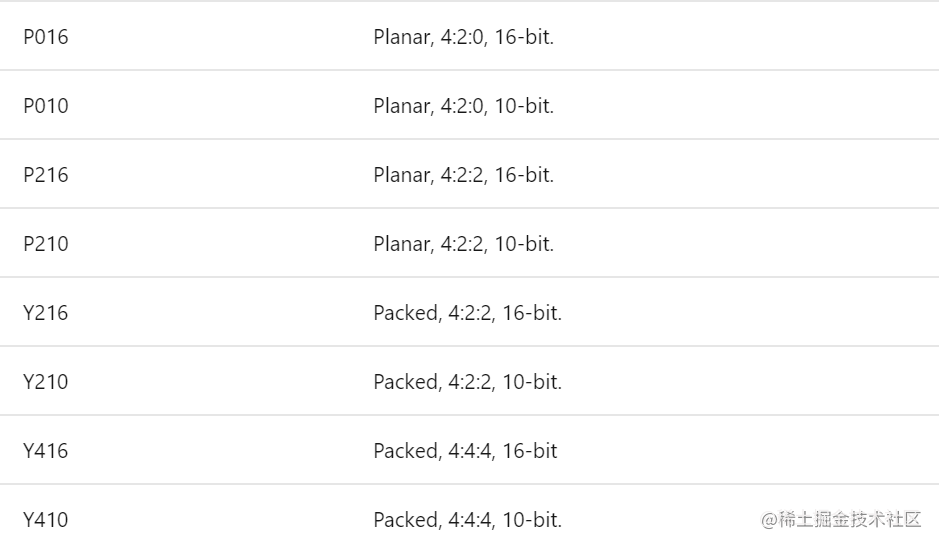This screenshot has width=939, height=547.
Task: Select the P210 format name cell
Action: click(x=46, y=244)
